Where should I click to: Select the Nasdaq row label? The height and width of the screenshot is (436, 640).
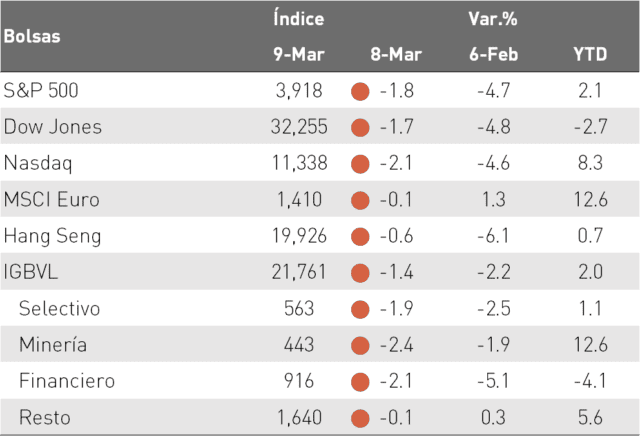point(38,163)
